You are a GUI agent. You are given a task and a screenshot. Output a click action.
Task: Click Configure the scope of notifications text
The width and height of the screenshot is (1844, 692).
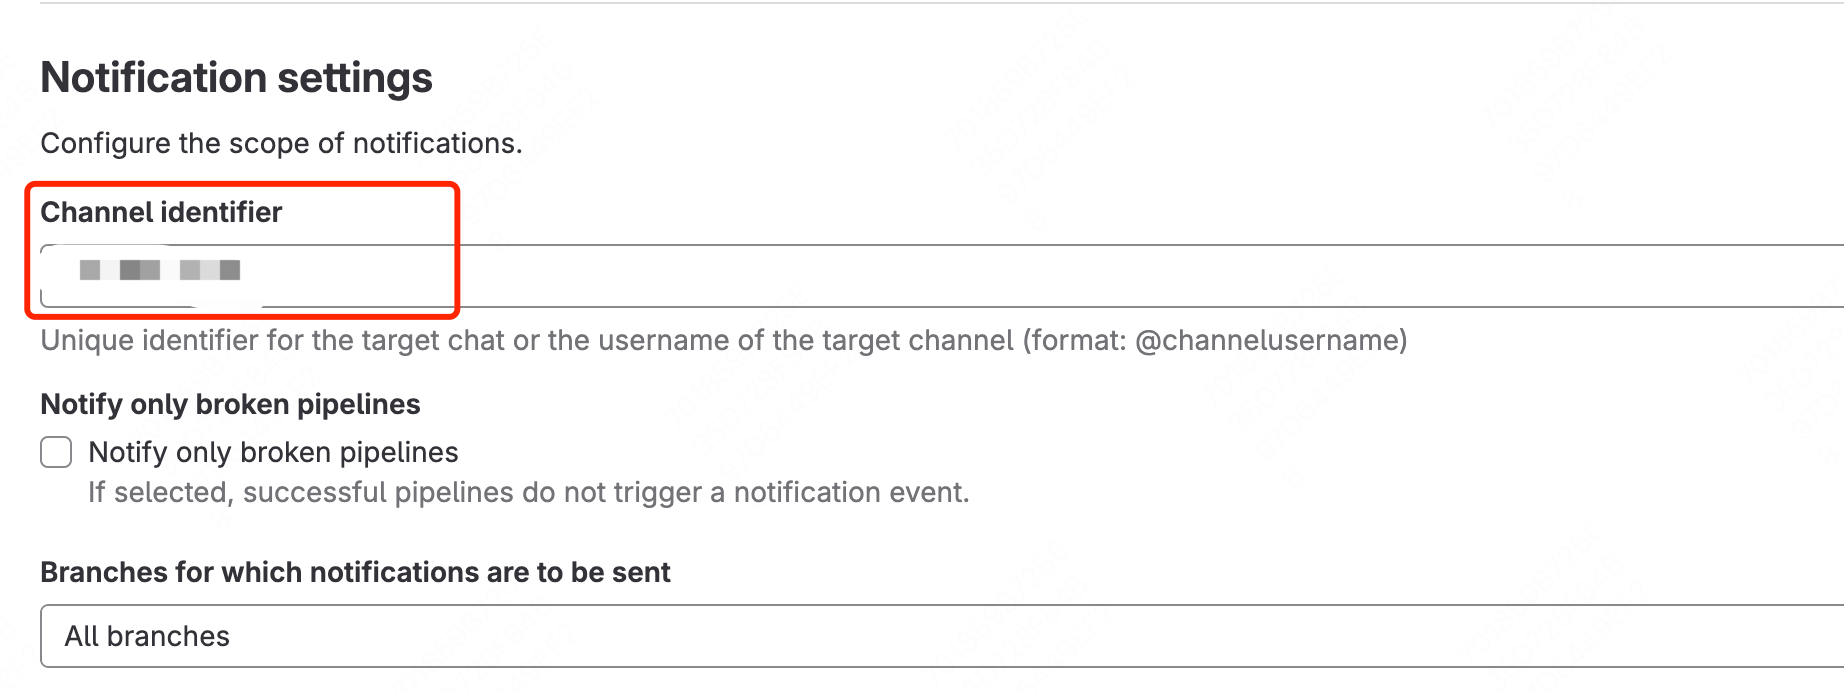[280, 143]
